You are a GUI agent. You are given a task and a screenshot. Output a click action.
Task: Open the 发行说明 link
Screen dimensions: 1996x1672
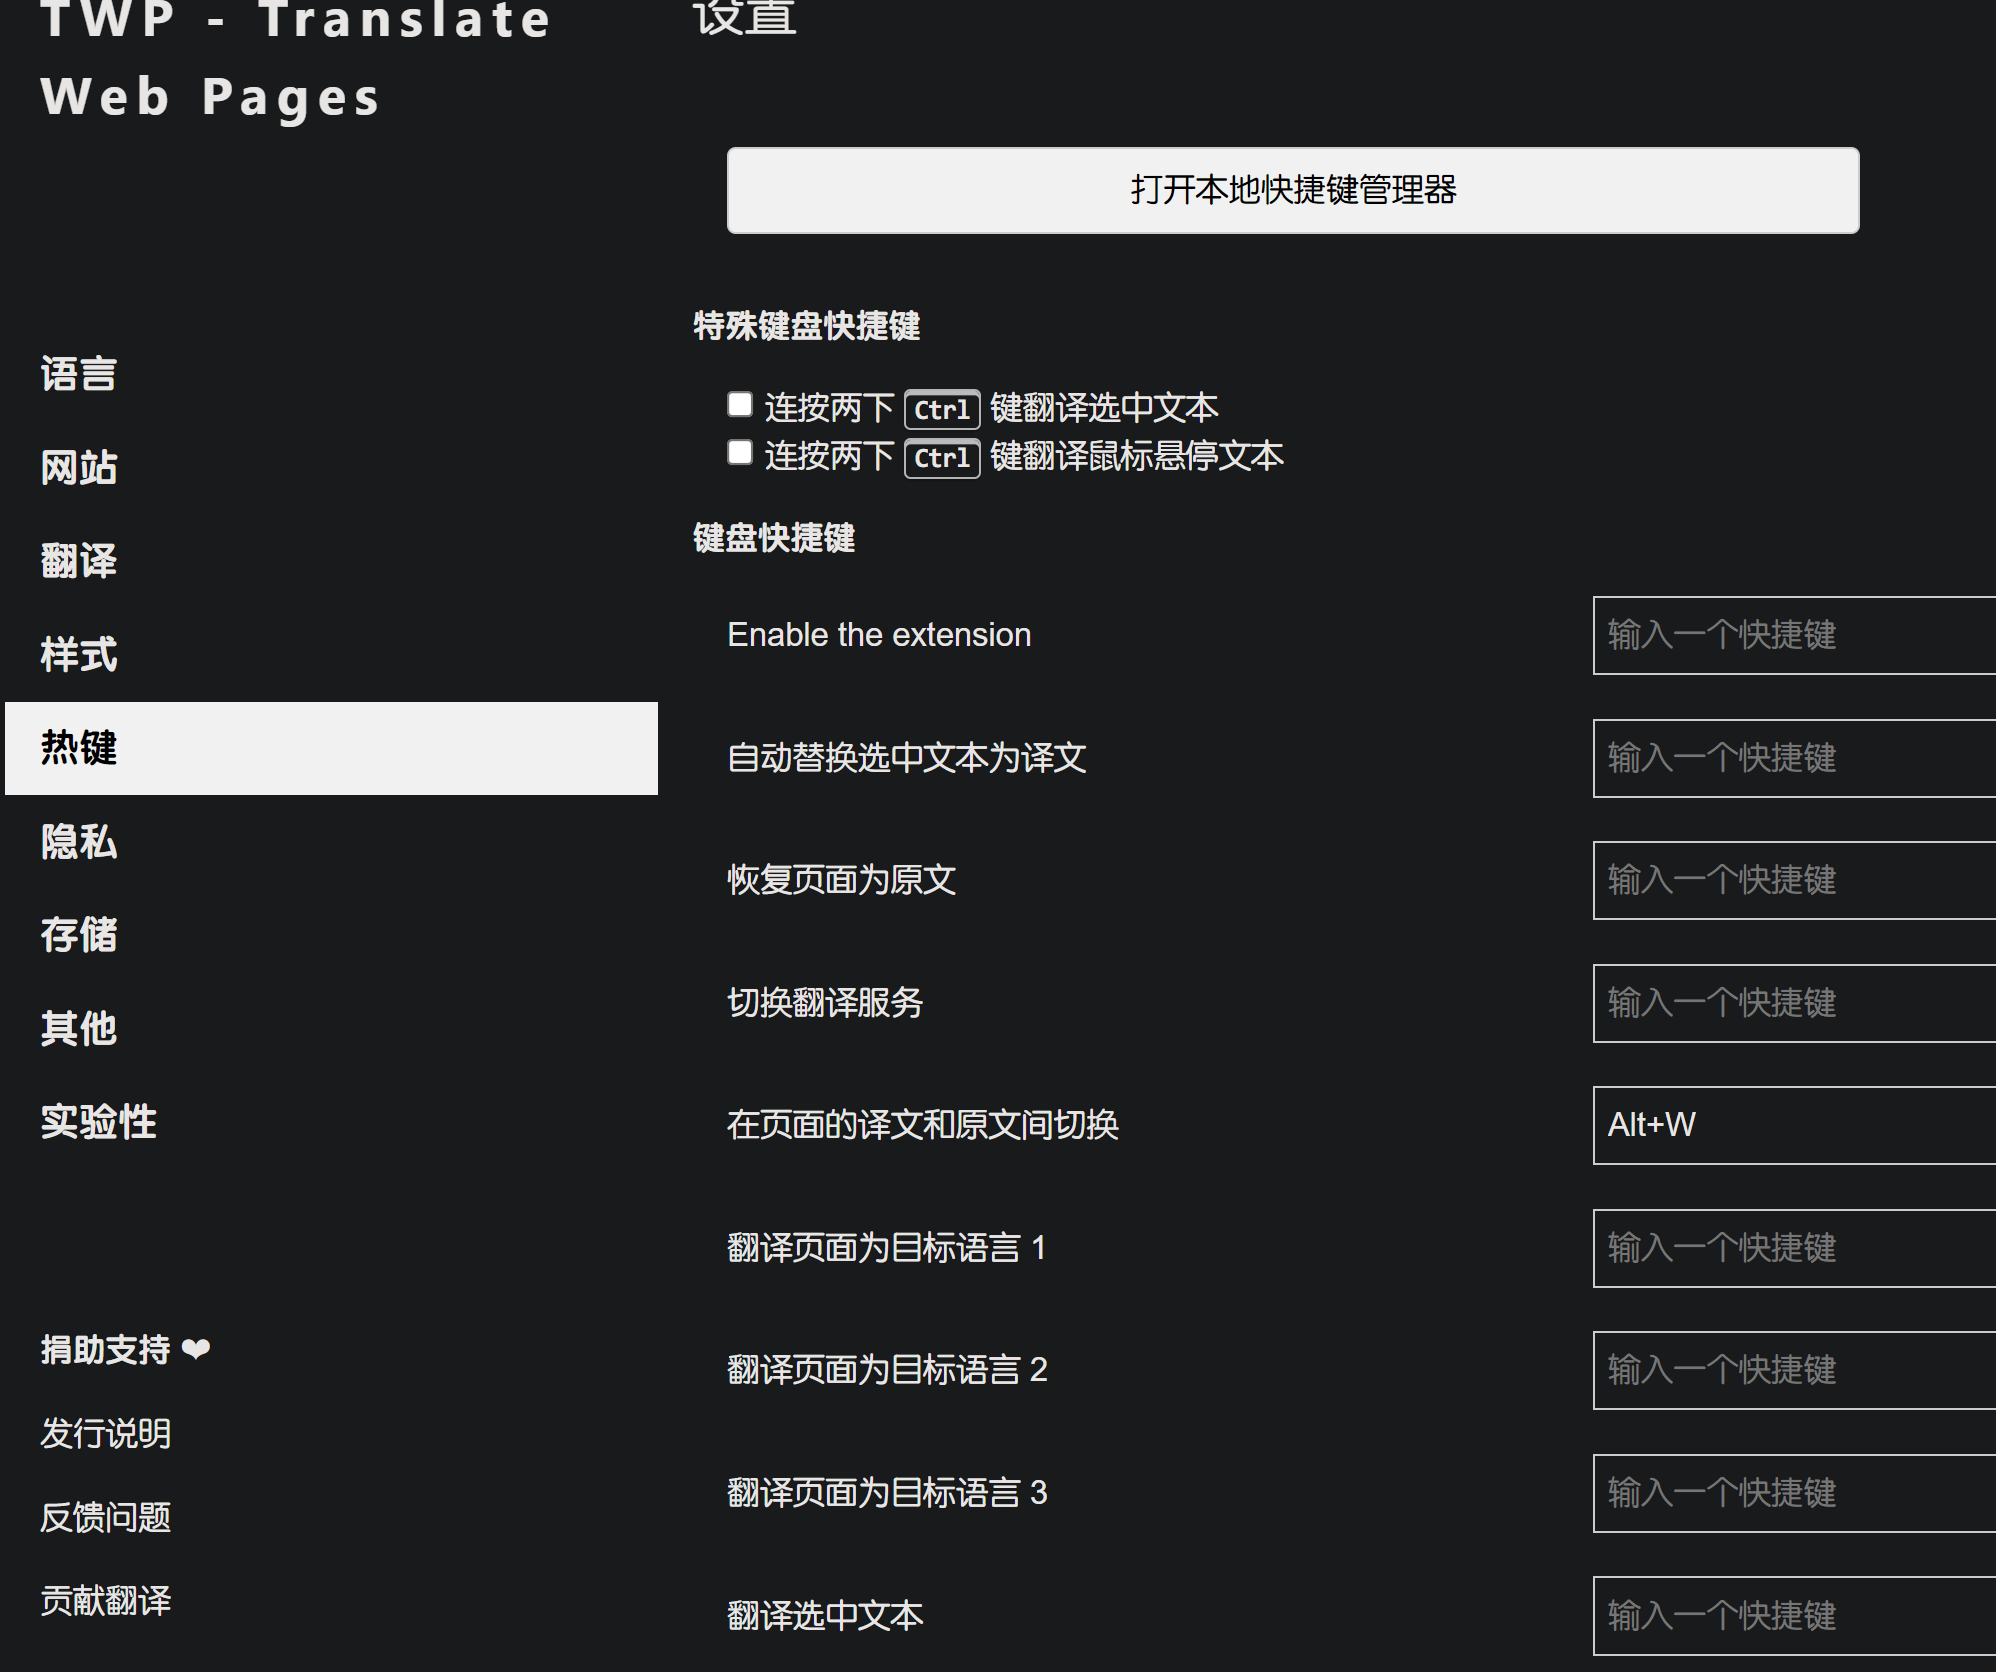(x=106, y=1433)
